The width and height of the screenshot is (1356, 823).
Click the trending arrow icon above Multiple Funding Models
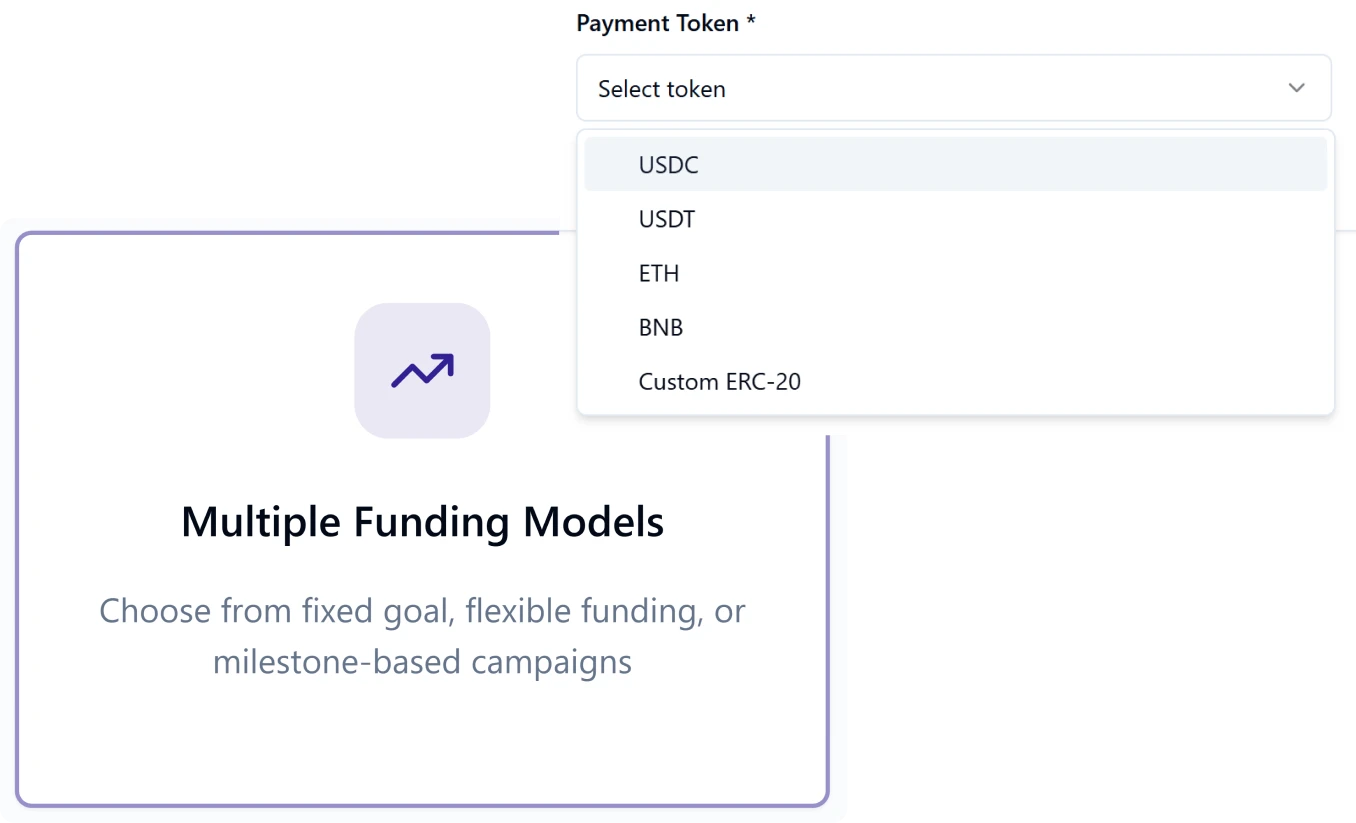coord(422,370)
